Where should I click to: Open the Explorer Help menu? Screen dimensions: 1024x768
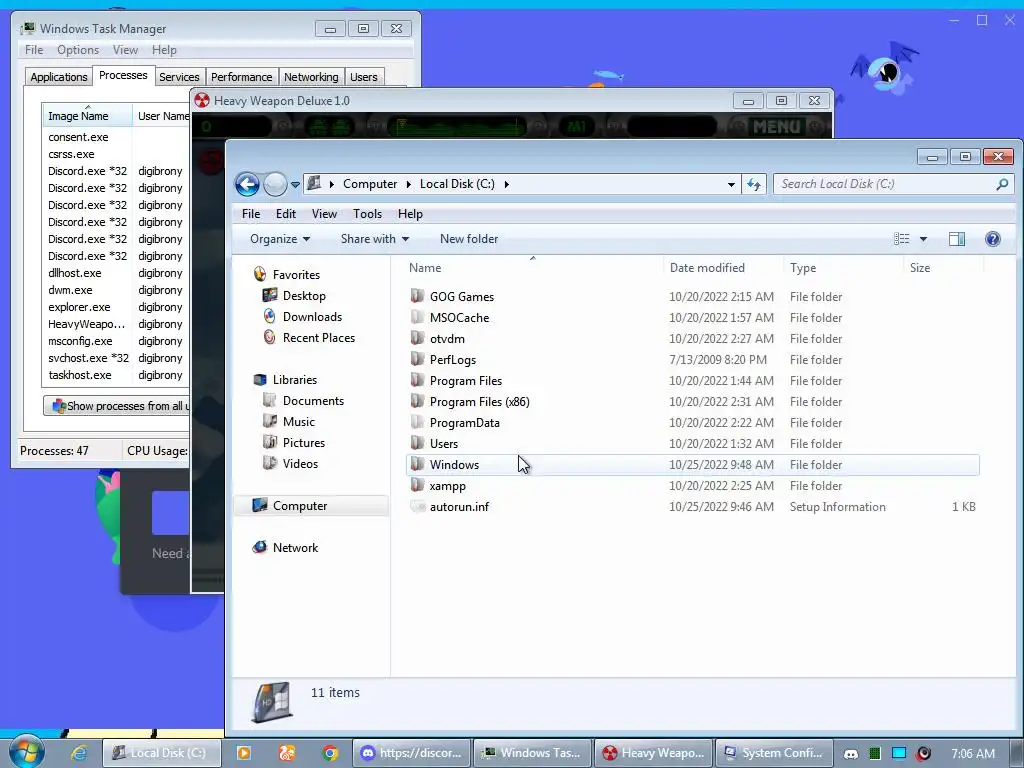pyautogui.click(x=410, y=214)
